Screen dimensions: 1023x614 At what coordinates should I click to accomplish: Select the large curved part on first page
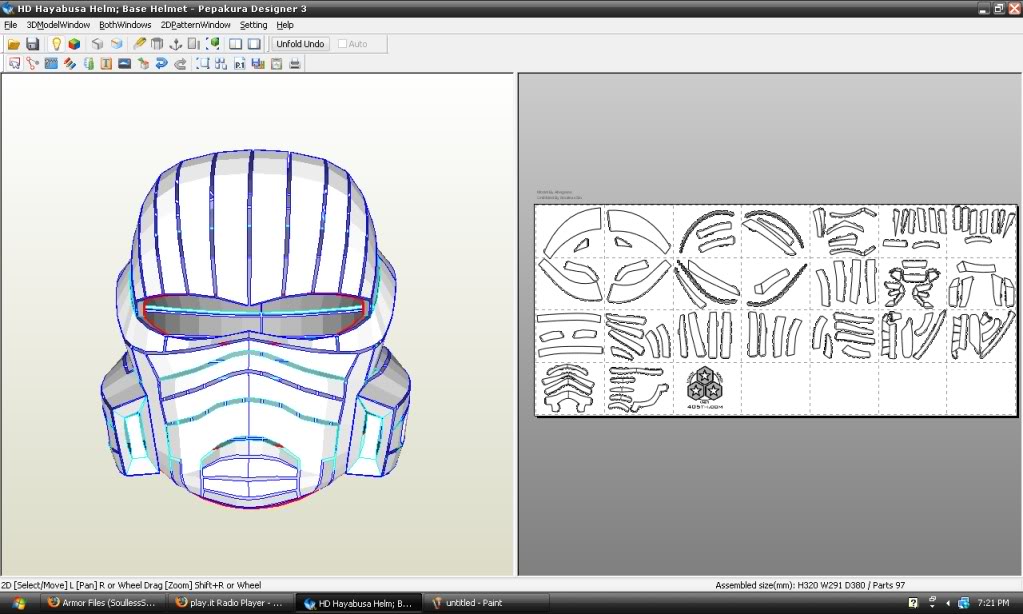pos(572,233)
